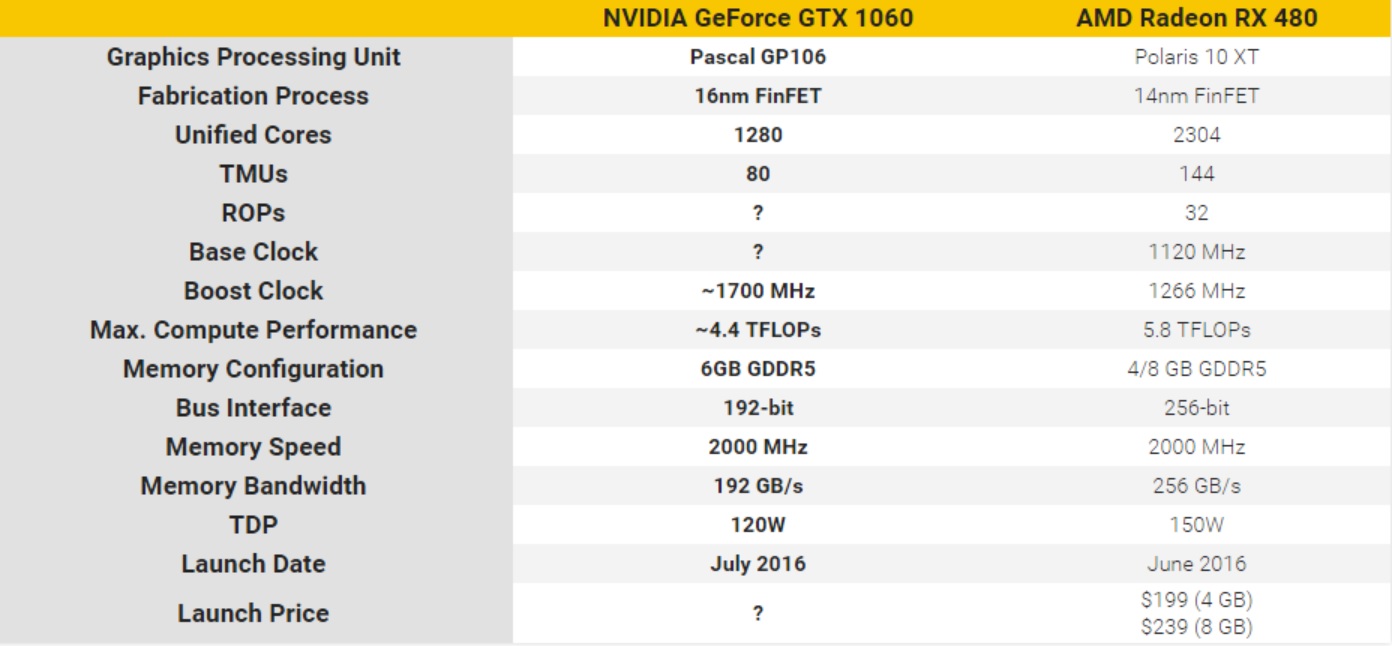The width and height of the screenshot is (1392, 646).
Task: Select the Memory Configuration row label
Action: [254, 369]
